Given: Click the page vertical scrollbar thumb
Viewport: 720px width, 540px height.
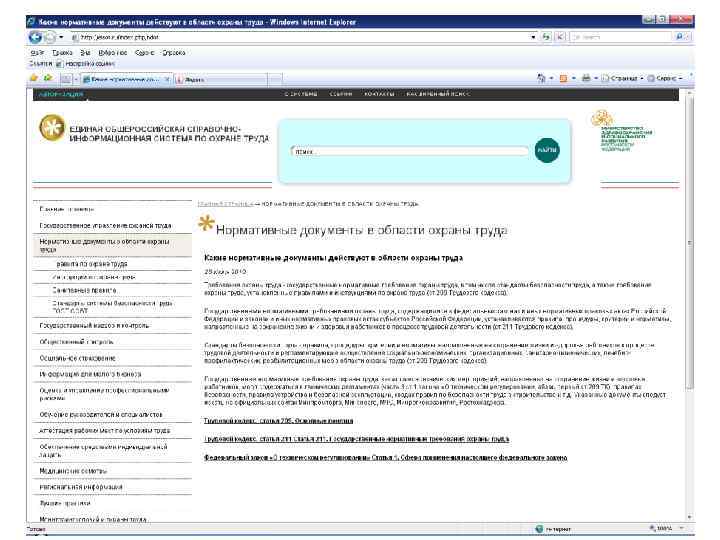Looking at the screenshot, I should pyautogui.click(x=689, y=243).
